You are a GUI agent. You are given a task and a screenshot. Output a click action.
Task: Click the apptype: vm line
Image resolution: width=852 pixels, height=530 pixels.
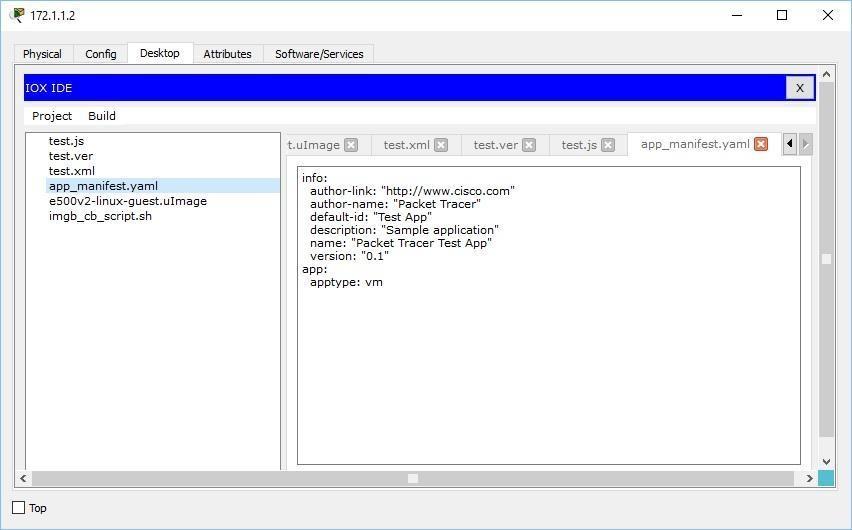(346, 282)
